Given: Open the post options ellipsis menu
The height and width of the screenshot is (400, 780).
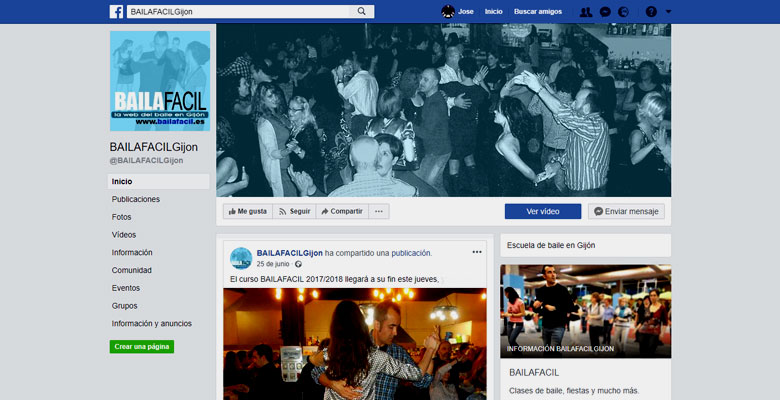Looking at the screenshot, I should pos(477,252).
